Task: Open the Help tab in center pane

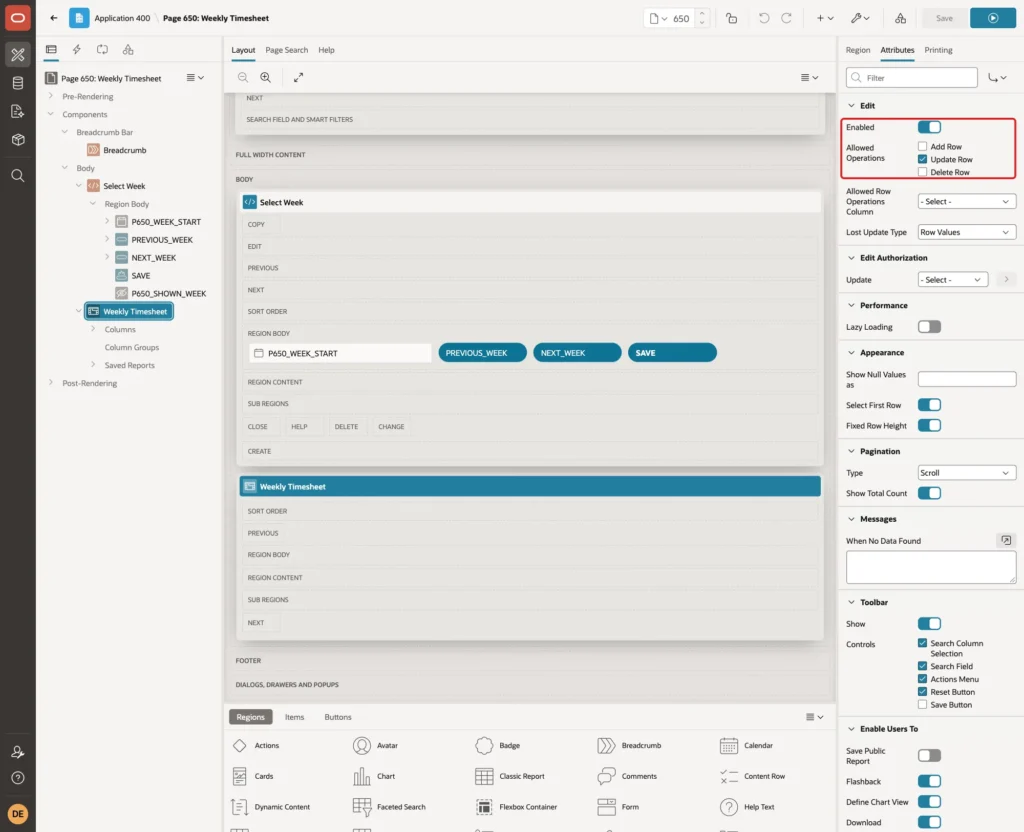Action: coord(326,50)
